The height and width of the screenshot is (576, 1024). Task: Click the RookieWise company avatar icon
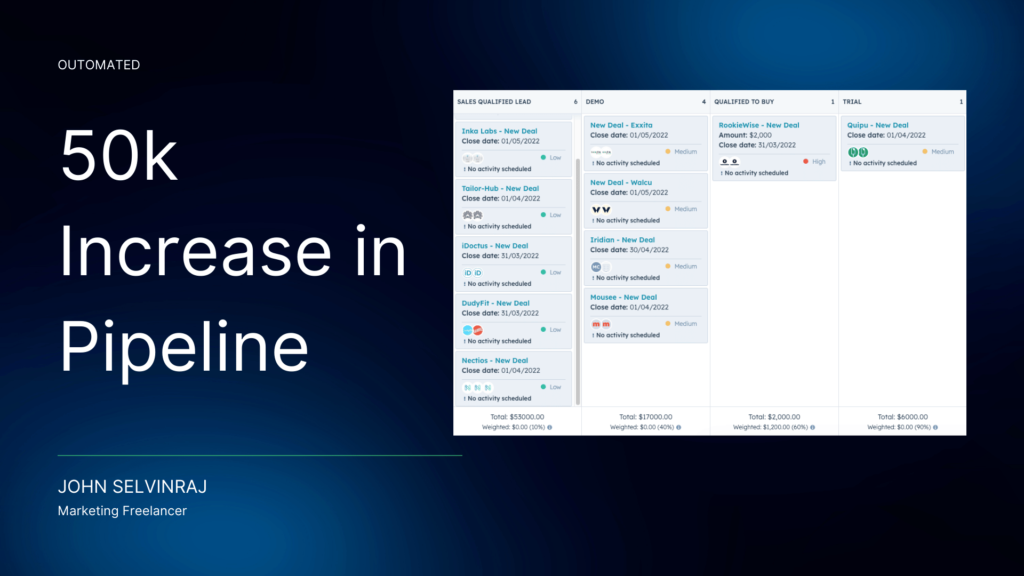click(x=725, y=162)
